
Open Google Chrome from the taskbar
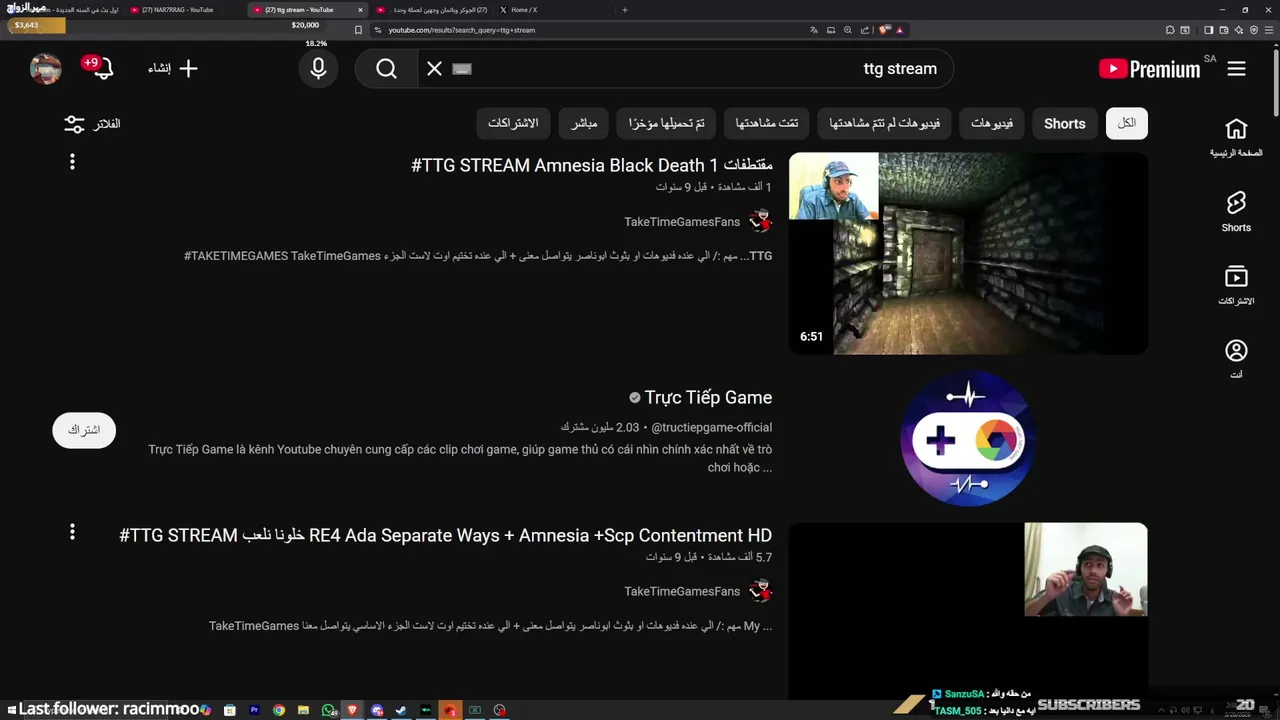279,710
